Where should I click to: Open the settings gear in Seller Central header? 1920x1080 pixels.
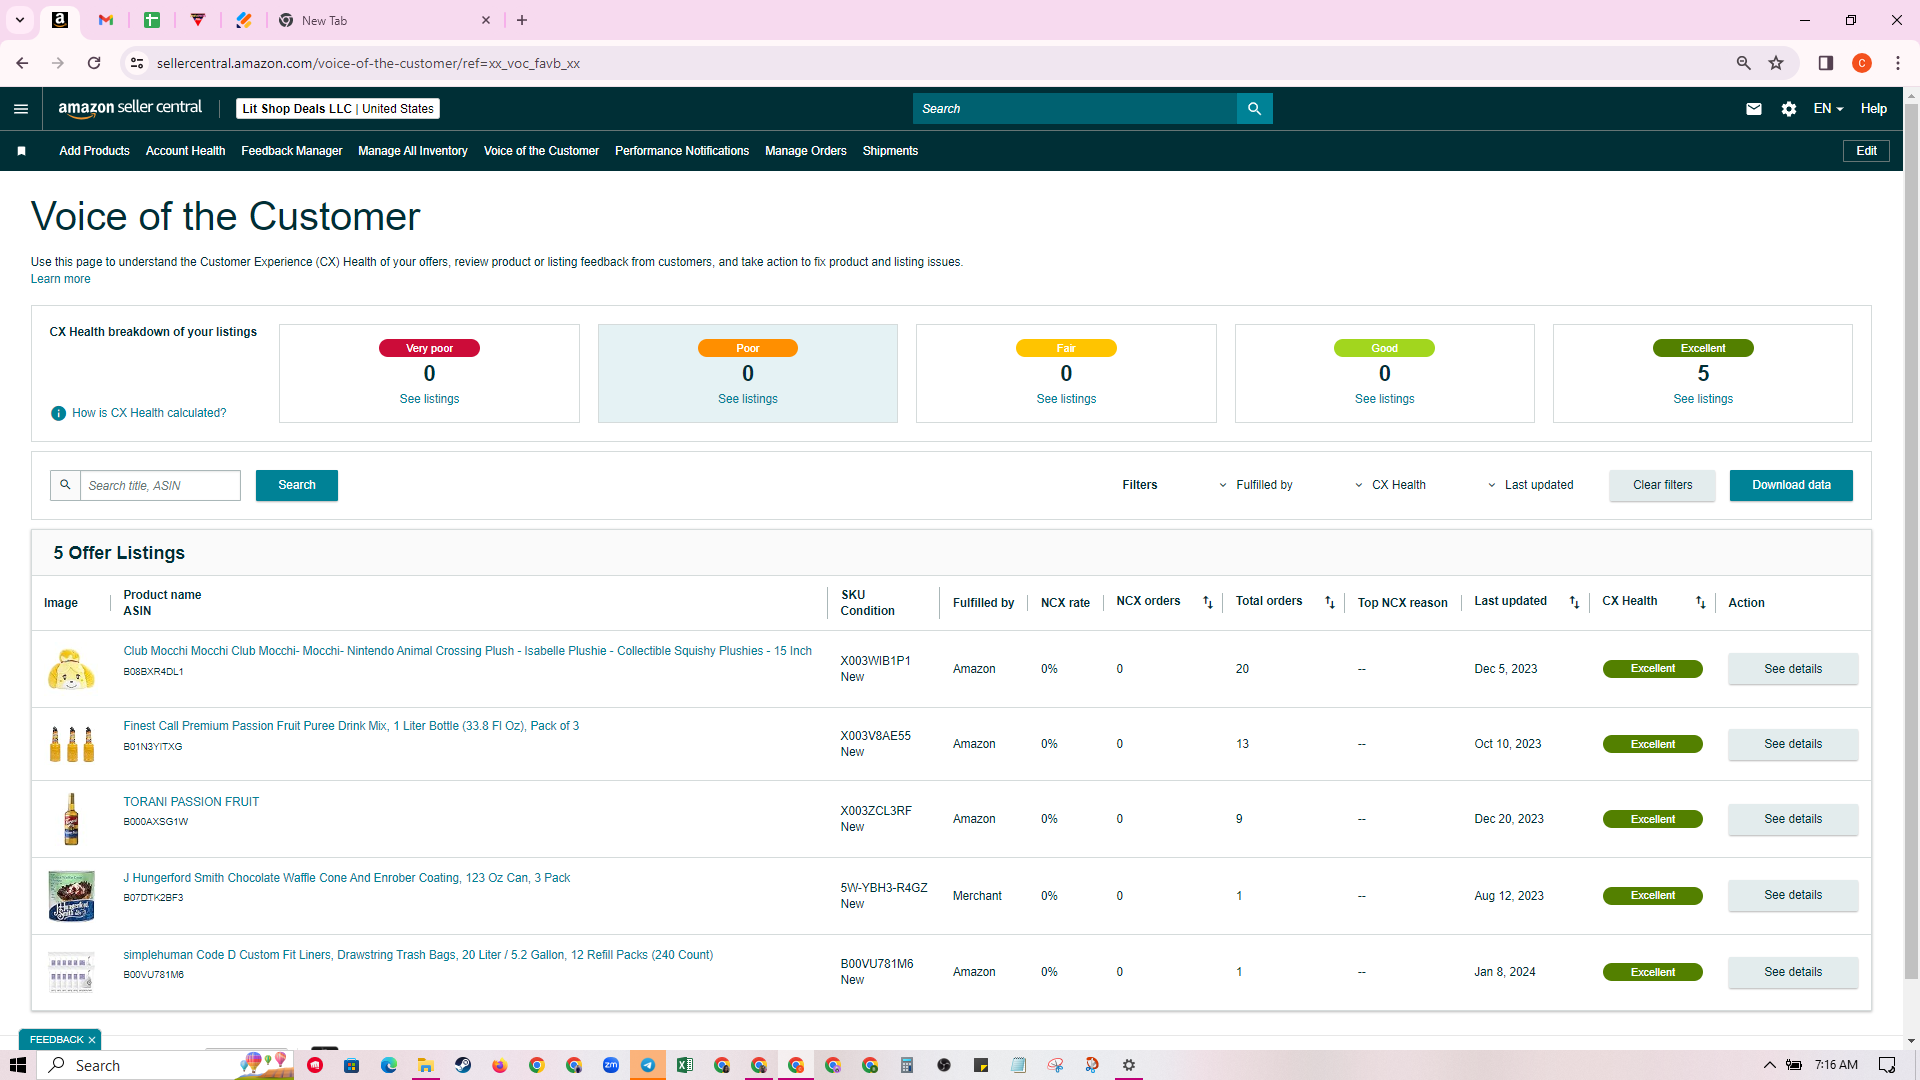pyautogui.click(x=1789, y=109)
